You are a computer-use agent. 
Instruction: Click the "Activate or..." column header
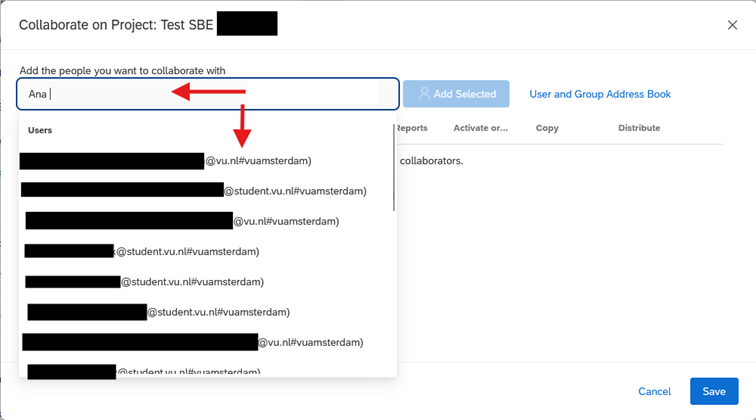(480, 128)
